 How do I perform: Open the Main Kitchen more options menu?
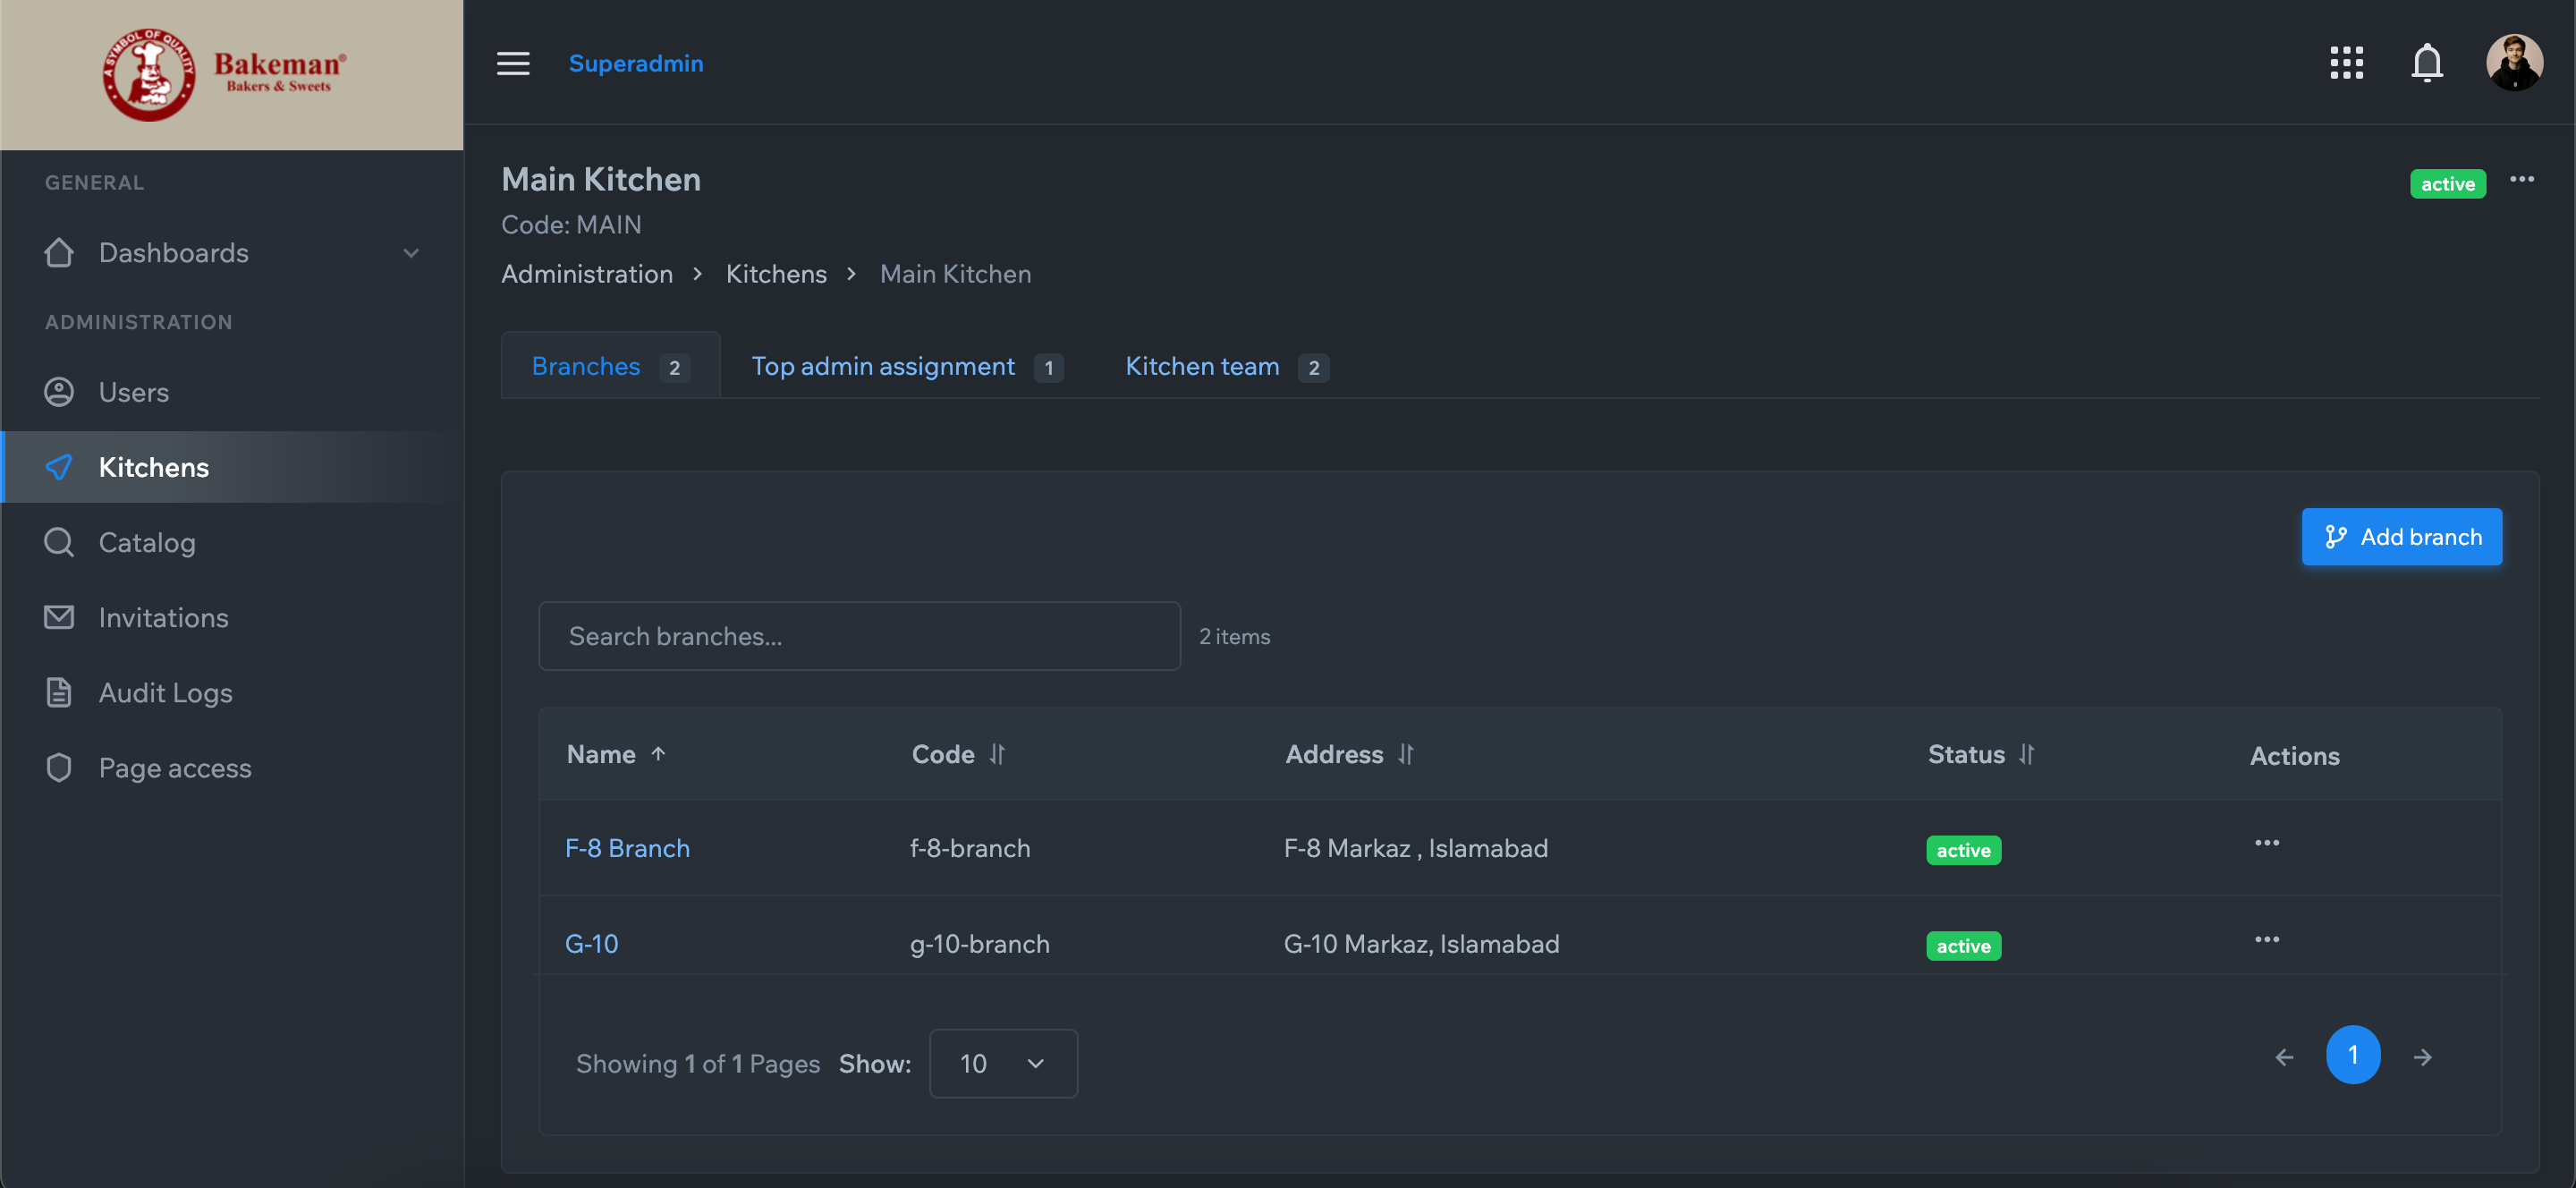coord(2522,180)
